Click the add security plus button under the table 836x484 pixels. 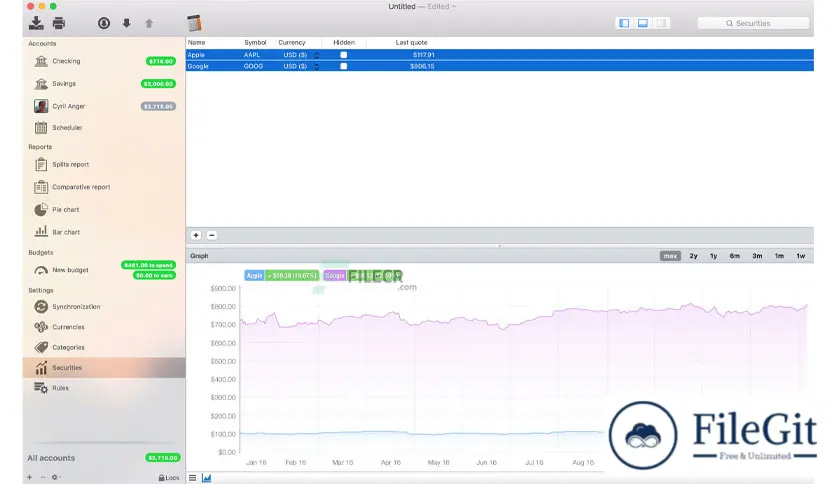tap(196, 235)
